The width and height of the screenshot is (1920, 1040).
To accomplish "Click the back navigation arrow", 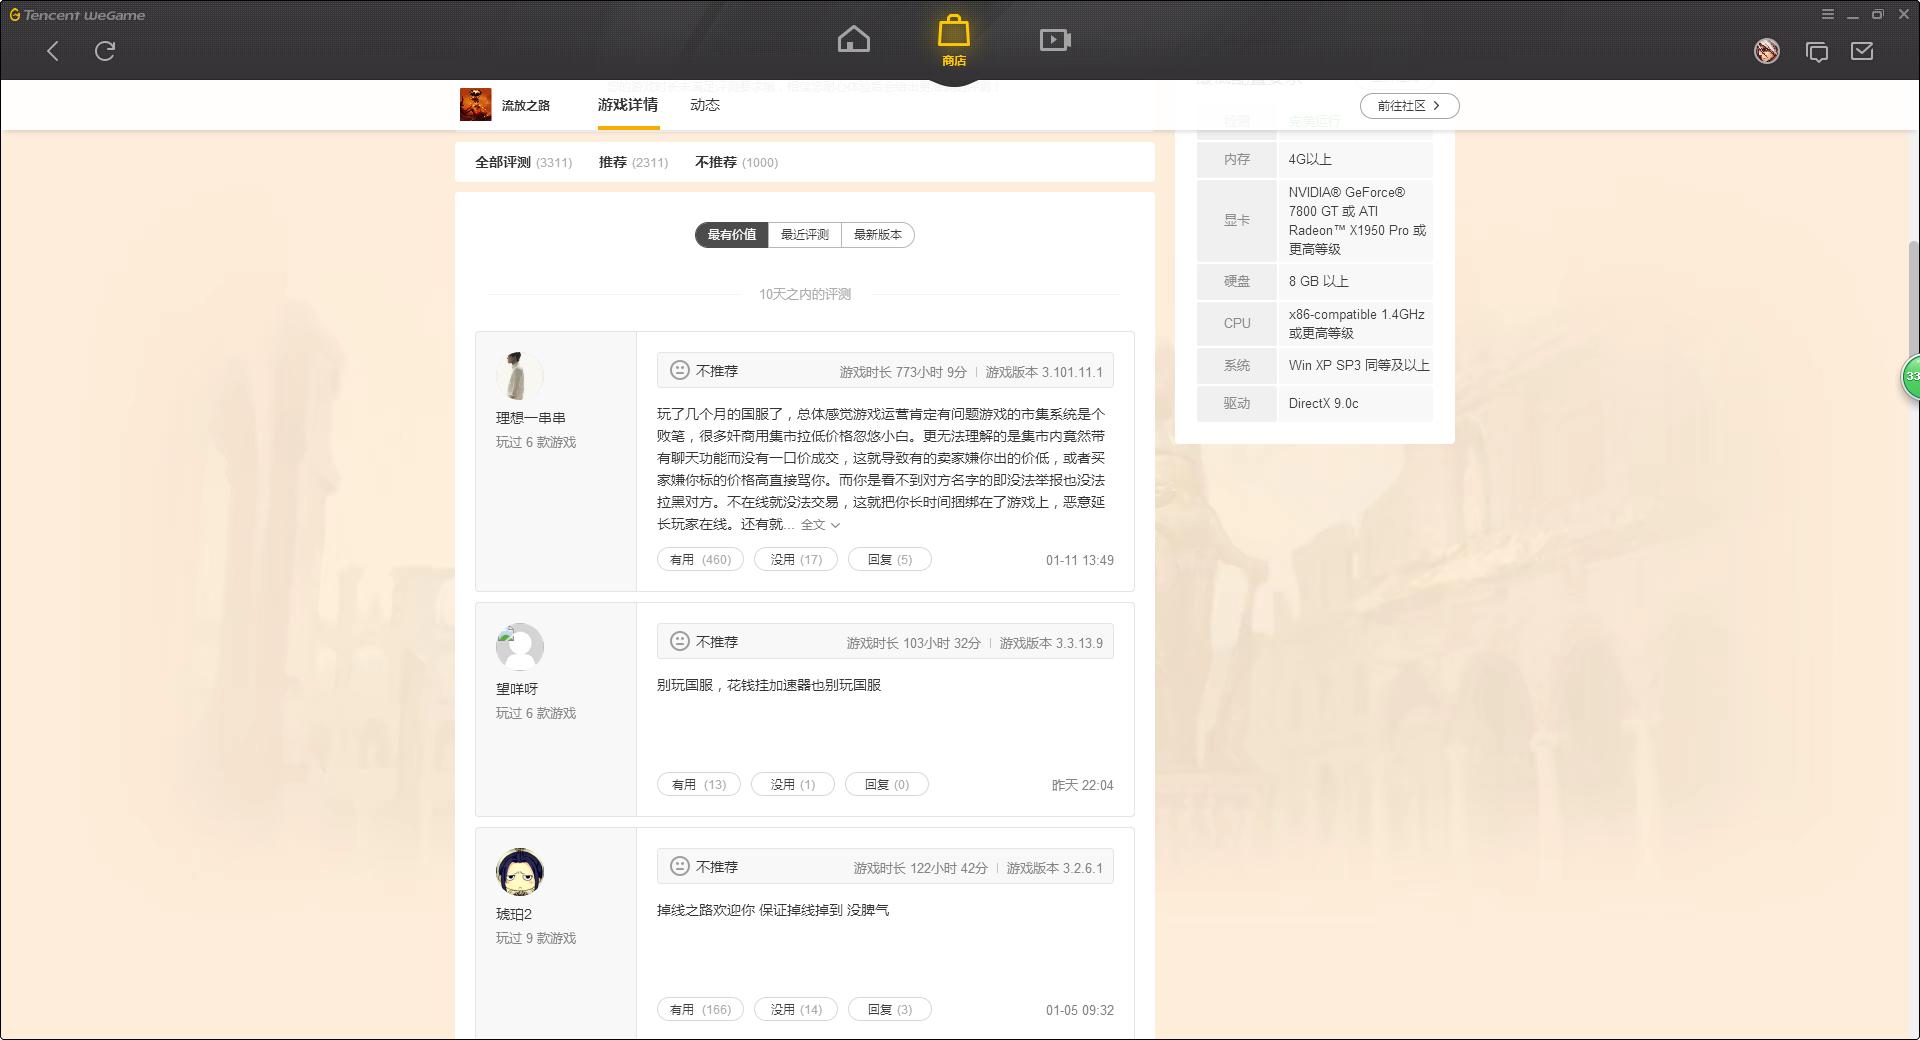I will coord(52,51).
